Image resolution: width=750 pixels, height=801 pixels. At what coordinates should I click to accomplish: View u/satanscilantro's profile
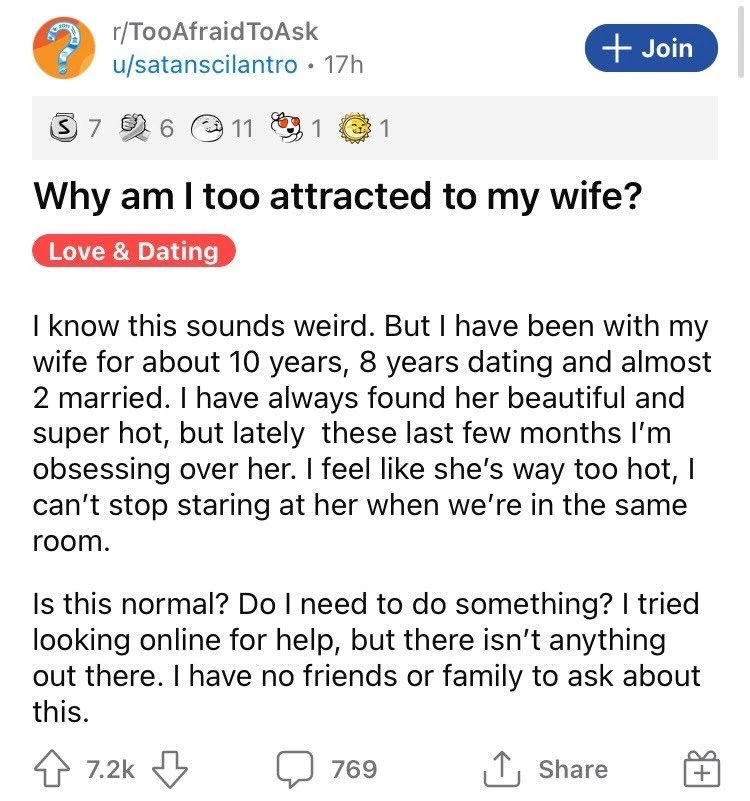pyautogui.click(x=205, y=64)
